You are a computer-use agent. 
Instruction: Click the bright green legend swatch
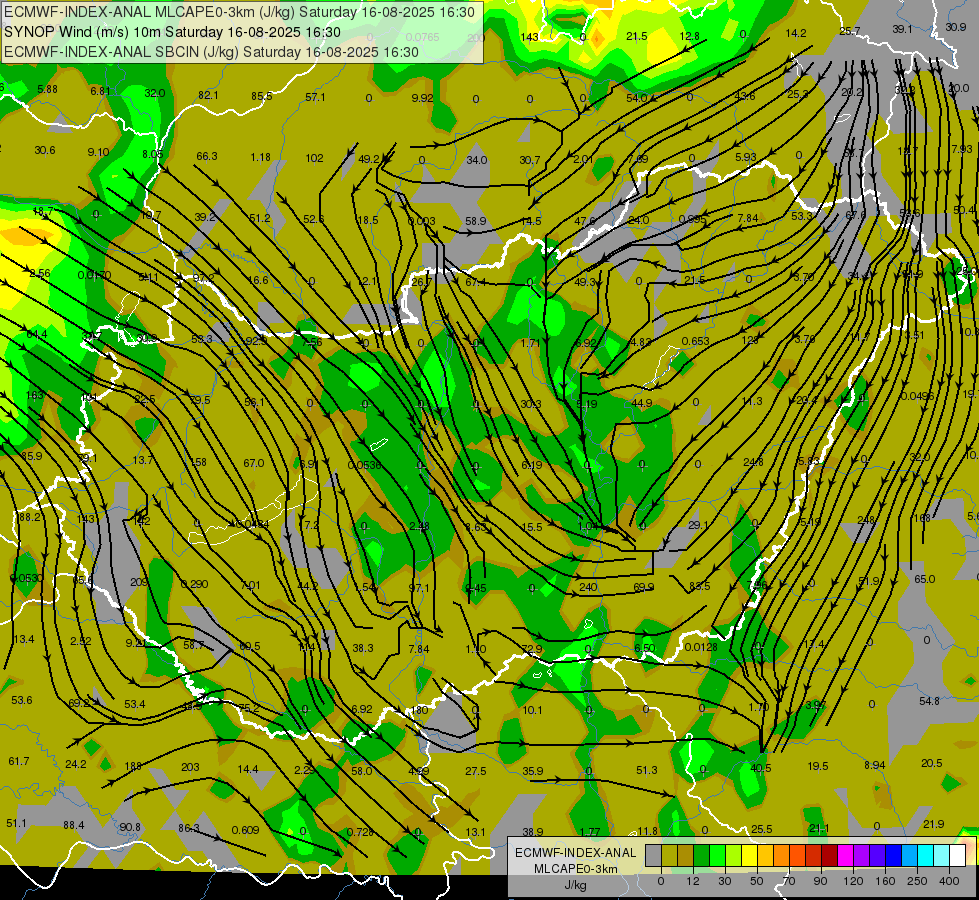(x=717, y=855)
